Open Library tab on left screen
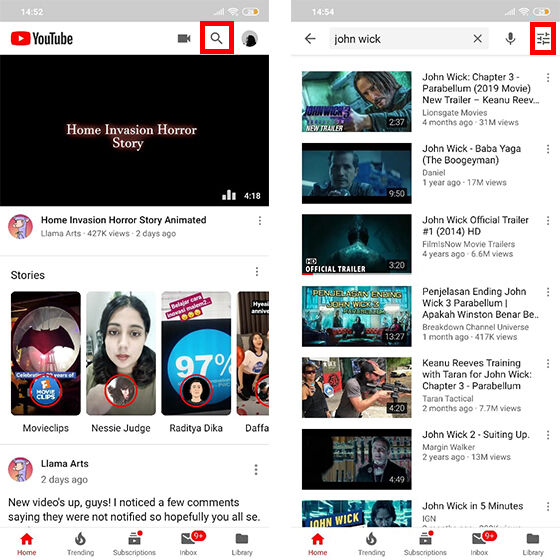The width and height of the screenshot is (560, 560). tap(242, 544)
